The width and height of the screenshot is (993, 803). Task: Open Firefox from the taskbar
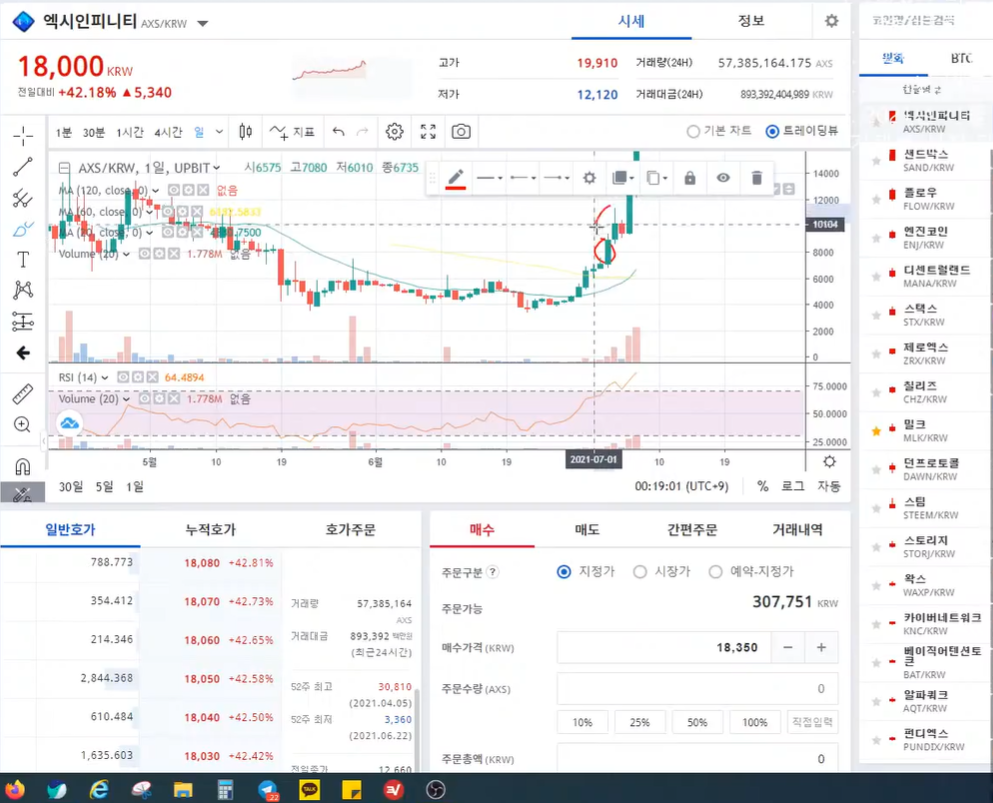coord(15,790)
